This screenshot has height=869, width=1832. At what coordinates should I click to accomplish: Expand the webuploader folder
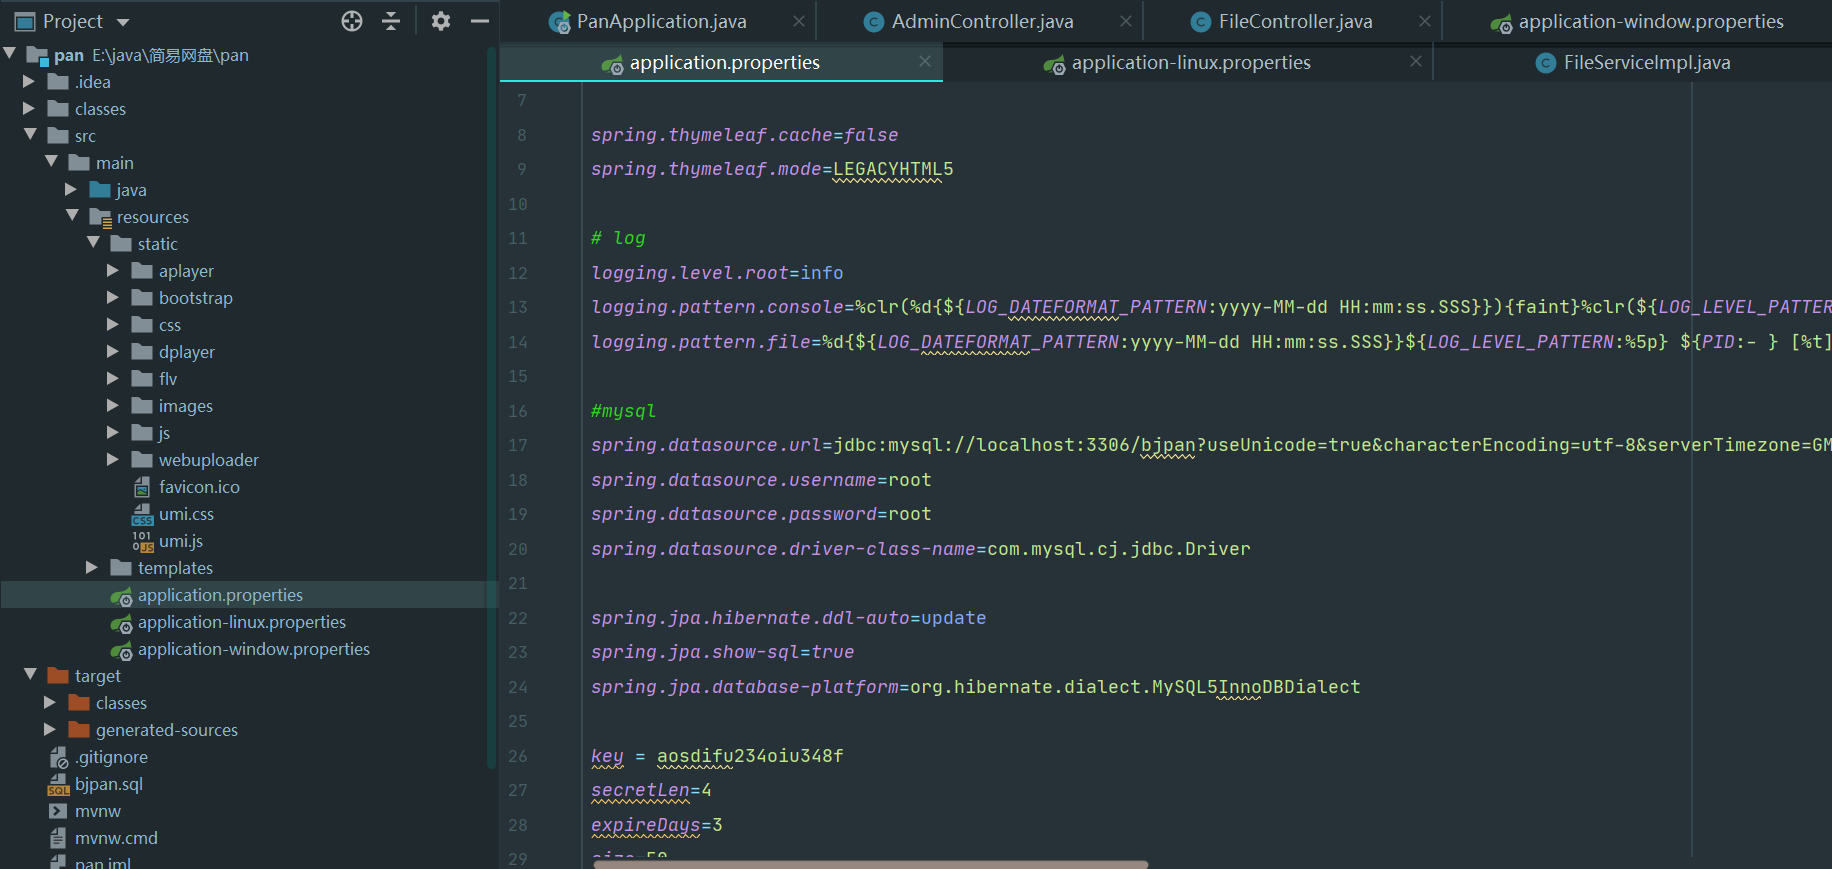(113, 459)
